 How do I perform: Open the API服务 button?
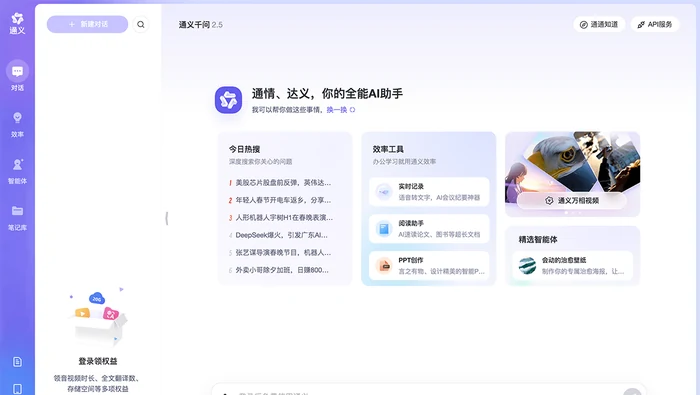pyautogui.click(x=654, y=24)
